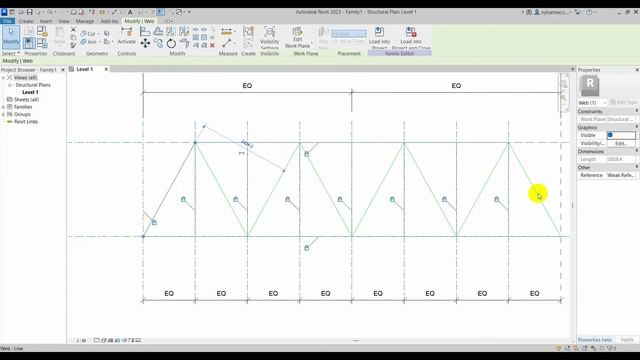Screen dimensions: 640x360
Task: Click Load into Project and Close
Action: click(411, 38)
